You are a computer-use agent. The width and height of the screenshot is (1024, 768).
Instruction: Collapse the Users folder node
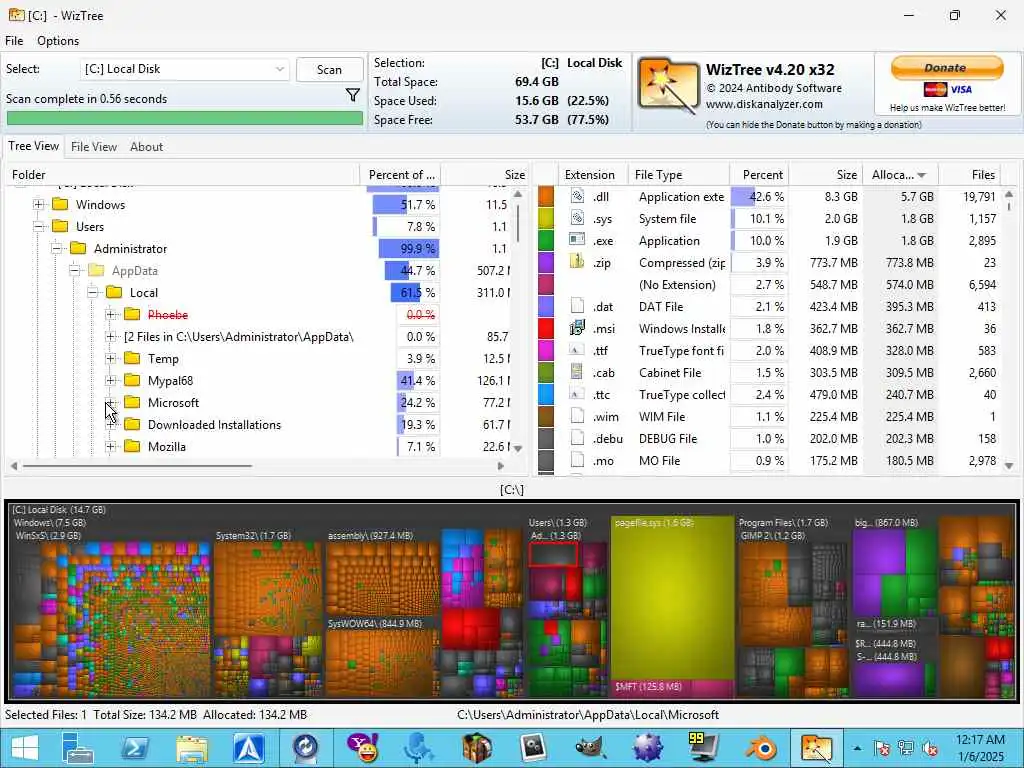[39, 227]
